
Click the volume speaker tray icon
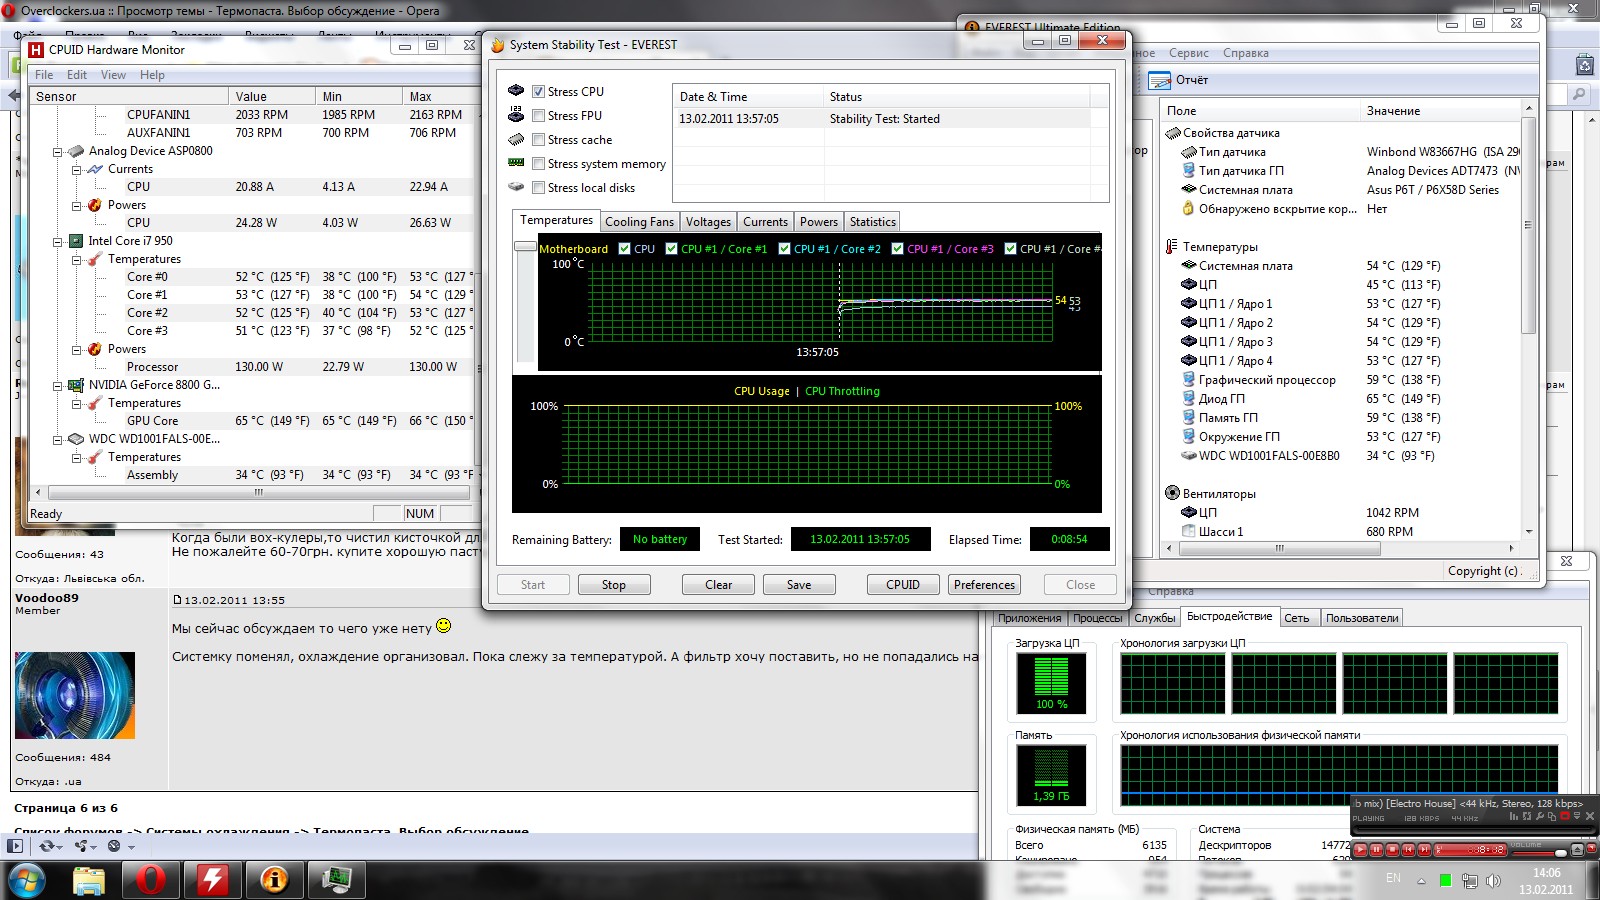click(x=1493, y=881)
